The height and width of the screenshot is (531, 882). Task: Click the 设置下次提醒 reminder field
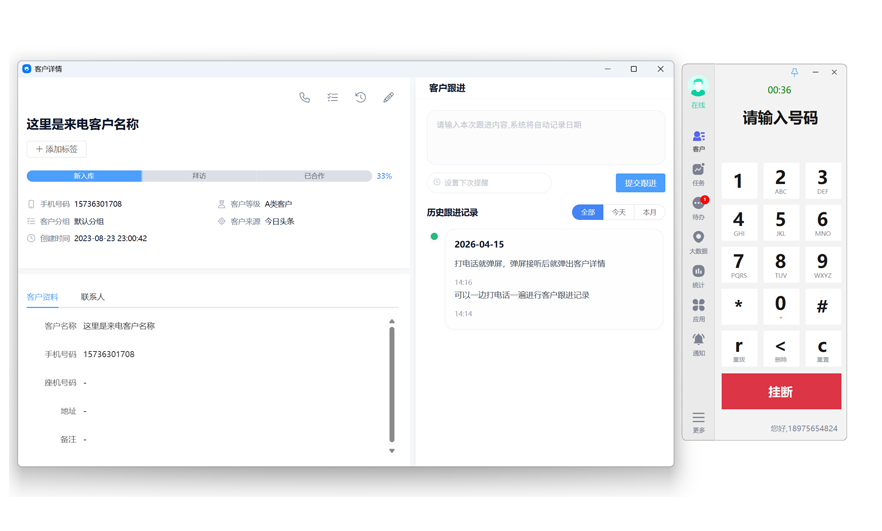point(489,183)
